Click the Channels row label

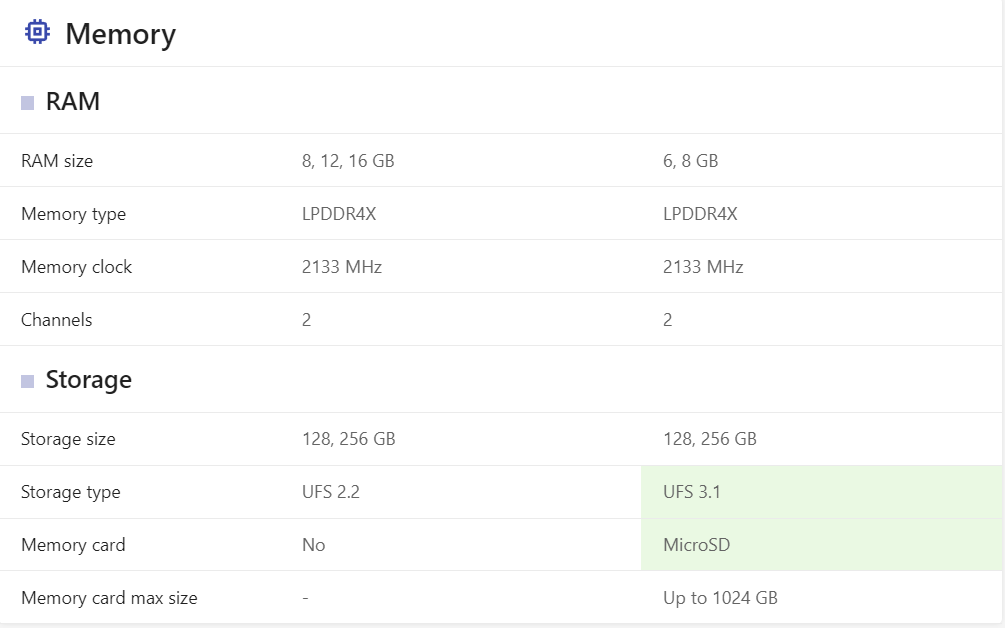(56, 320)
